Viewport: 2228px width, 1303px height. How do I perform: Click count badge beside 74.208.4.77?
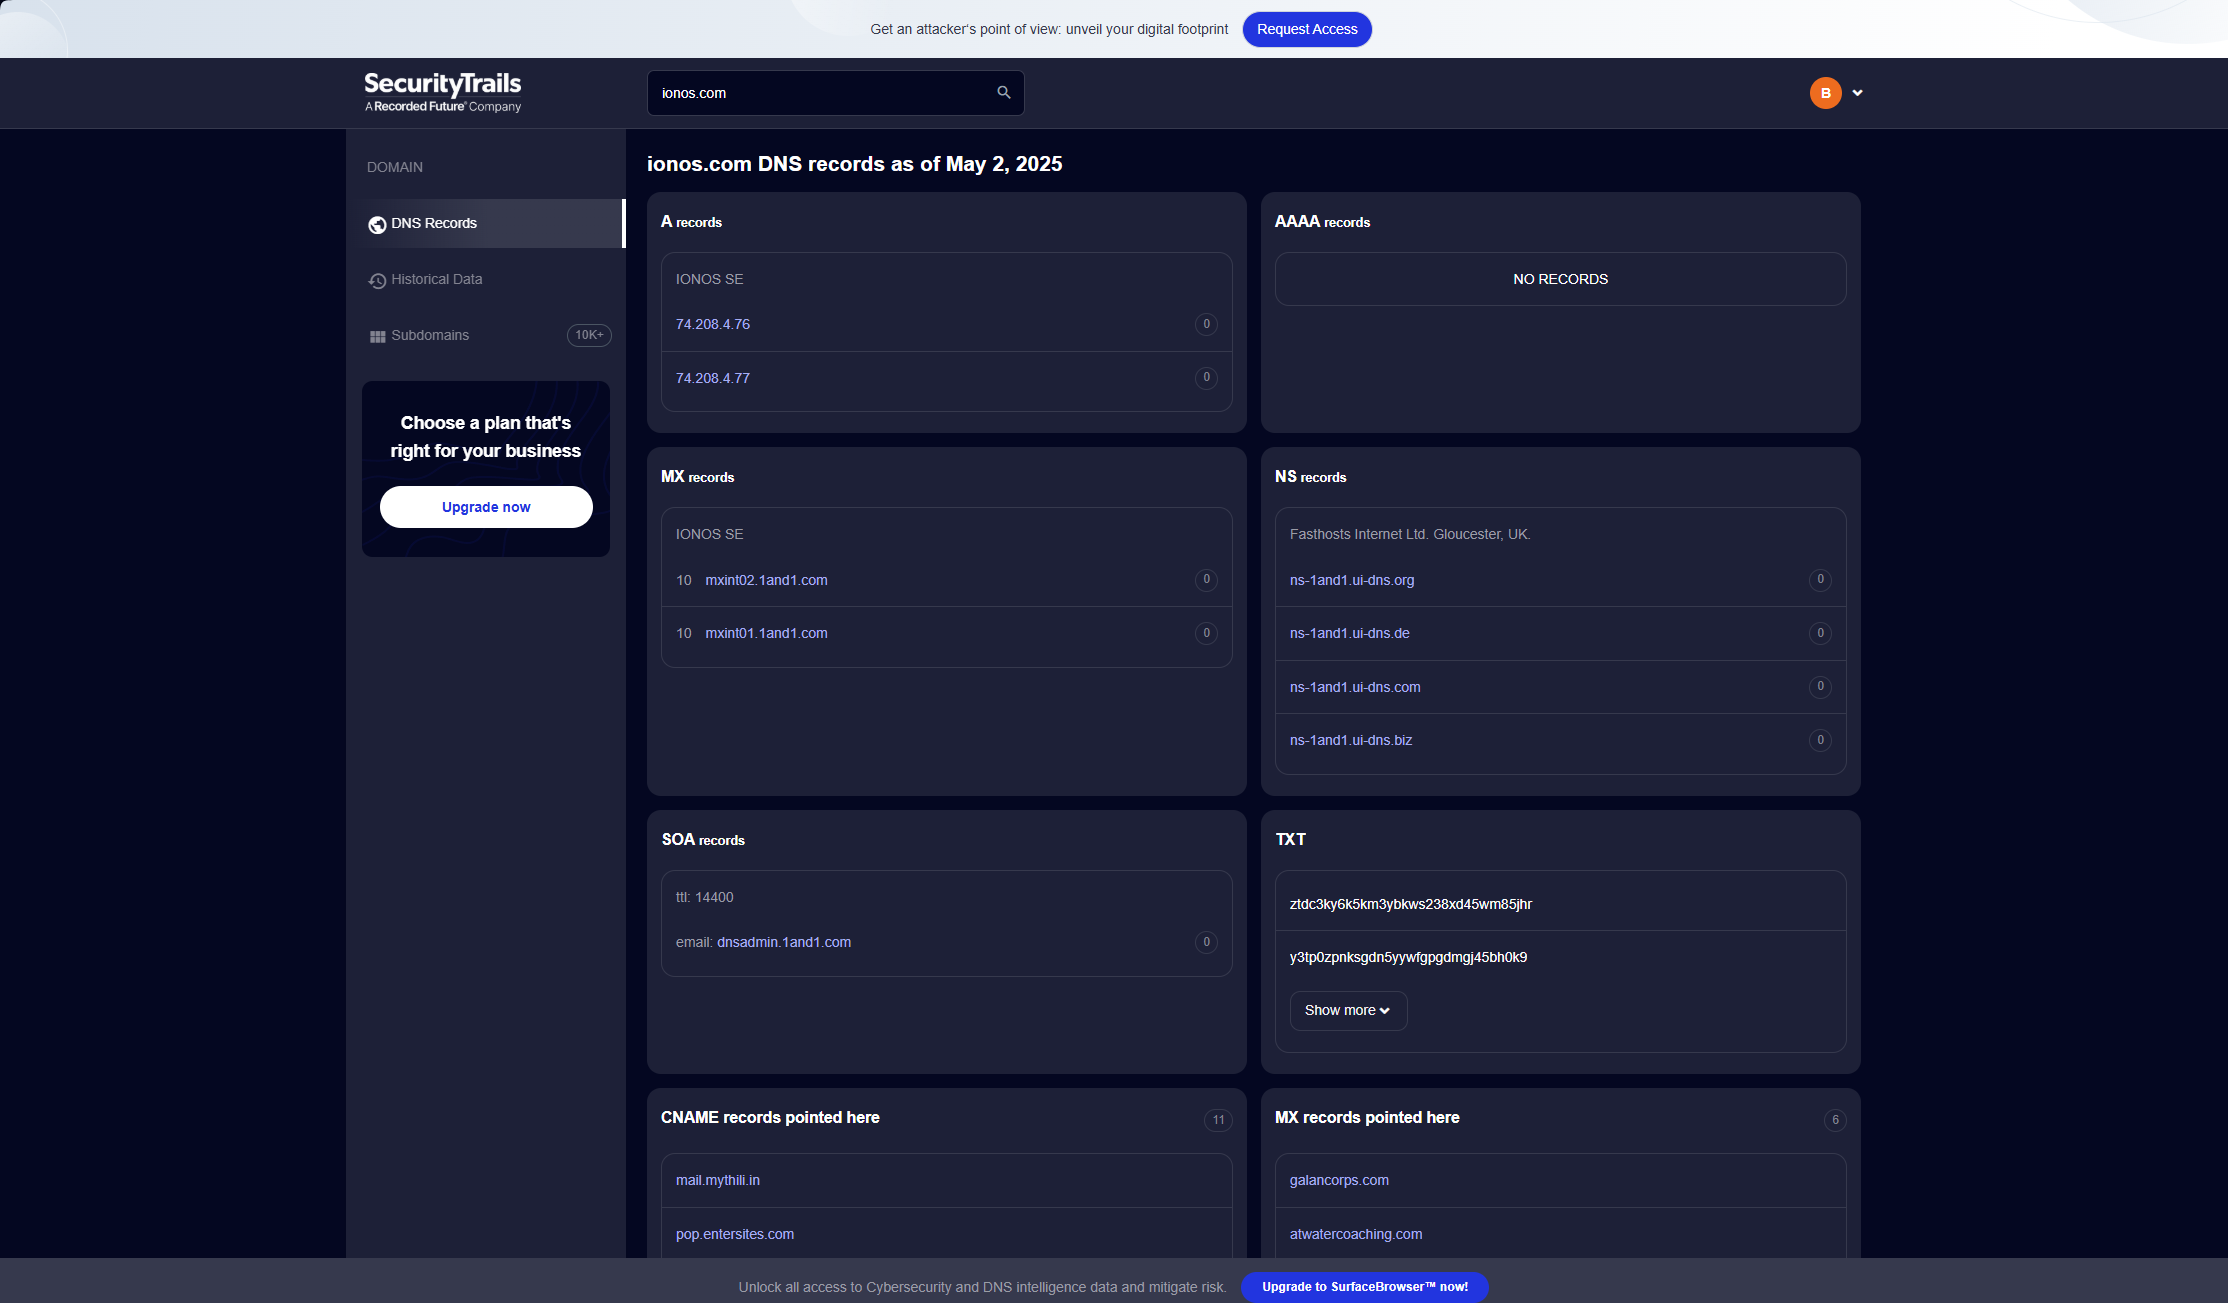point(1206,378)
